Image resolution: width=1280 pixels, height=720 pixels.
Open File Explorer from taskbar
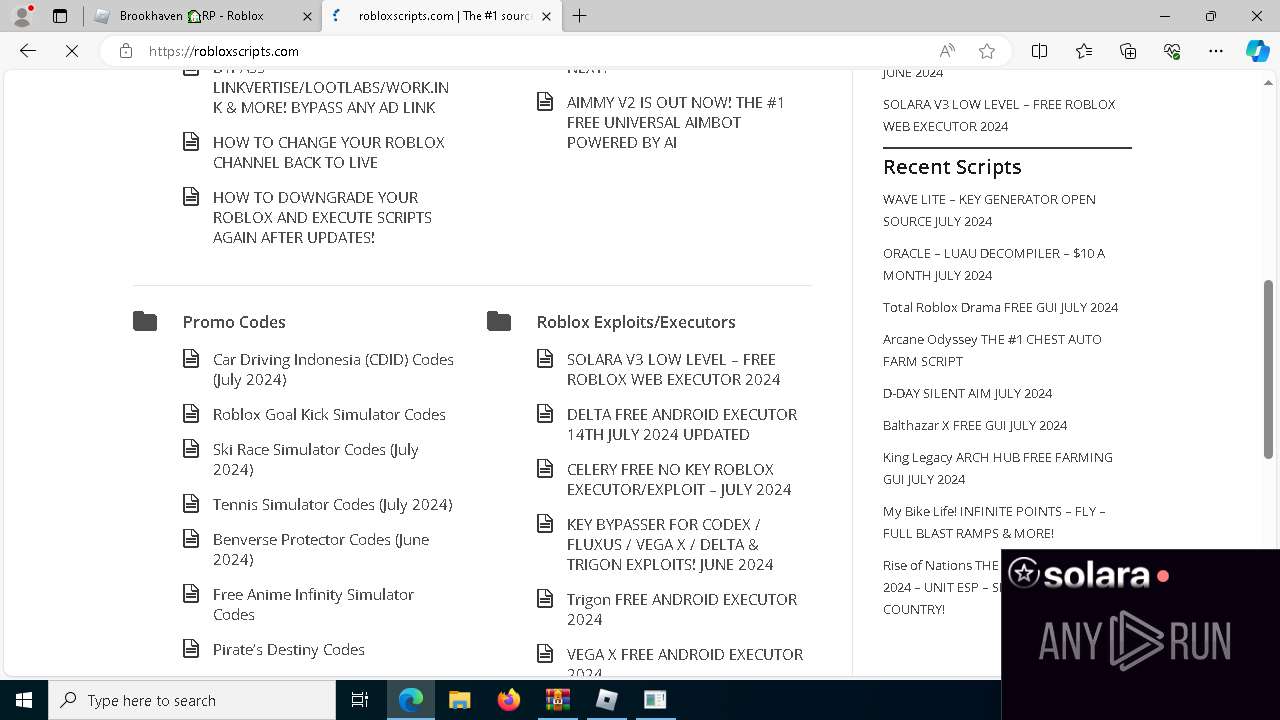459,700
